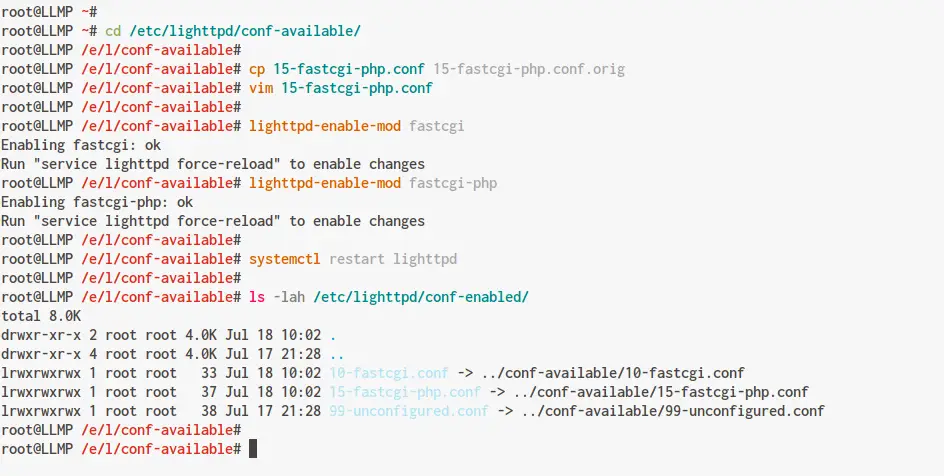Image resolution: width=944 pixels, height=476 pixels.
Task: Click the "Enabling fastcgi-php: ok" output line
Action: (97, 202)
